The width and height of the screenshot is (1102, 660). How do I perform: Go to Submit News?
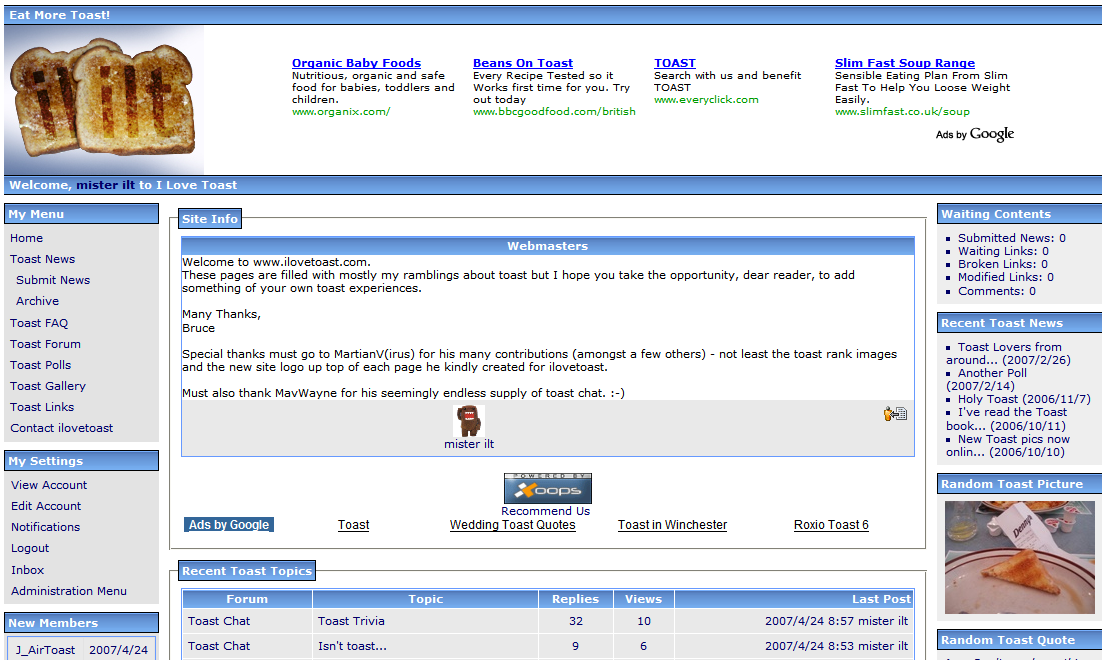point(53,280)
